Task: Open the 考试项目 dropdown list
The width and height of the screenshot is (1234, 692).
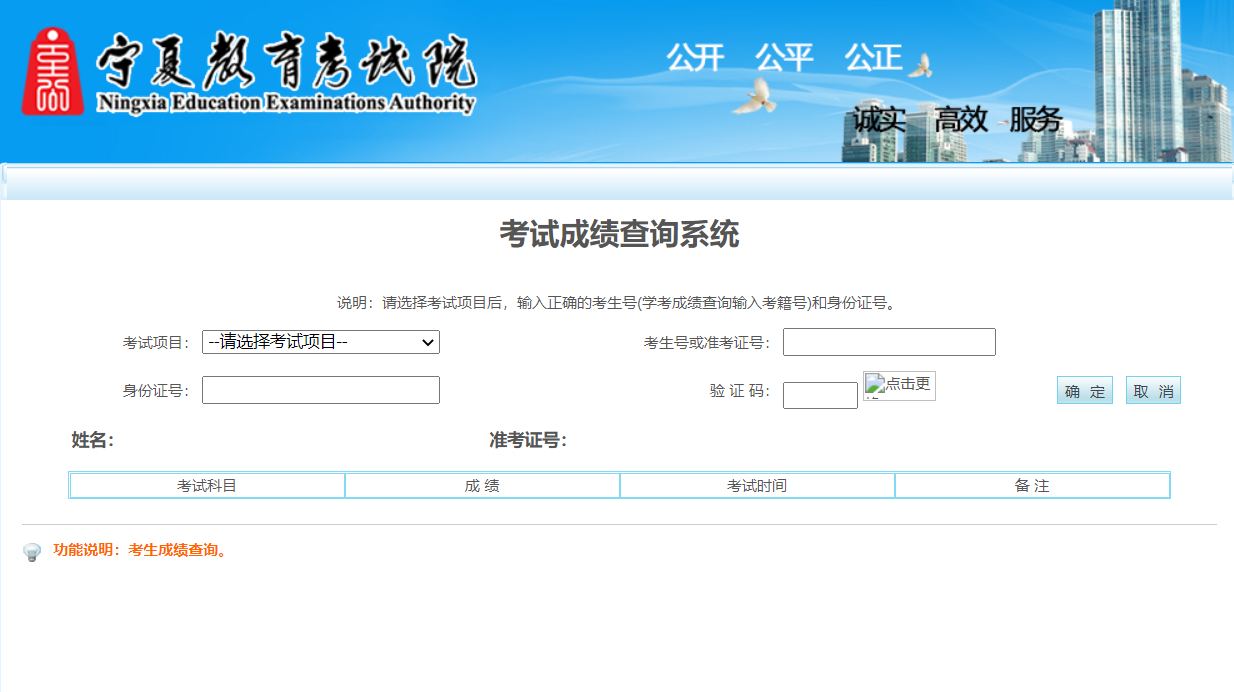Action: click(320, 342)
